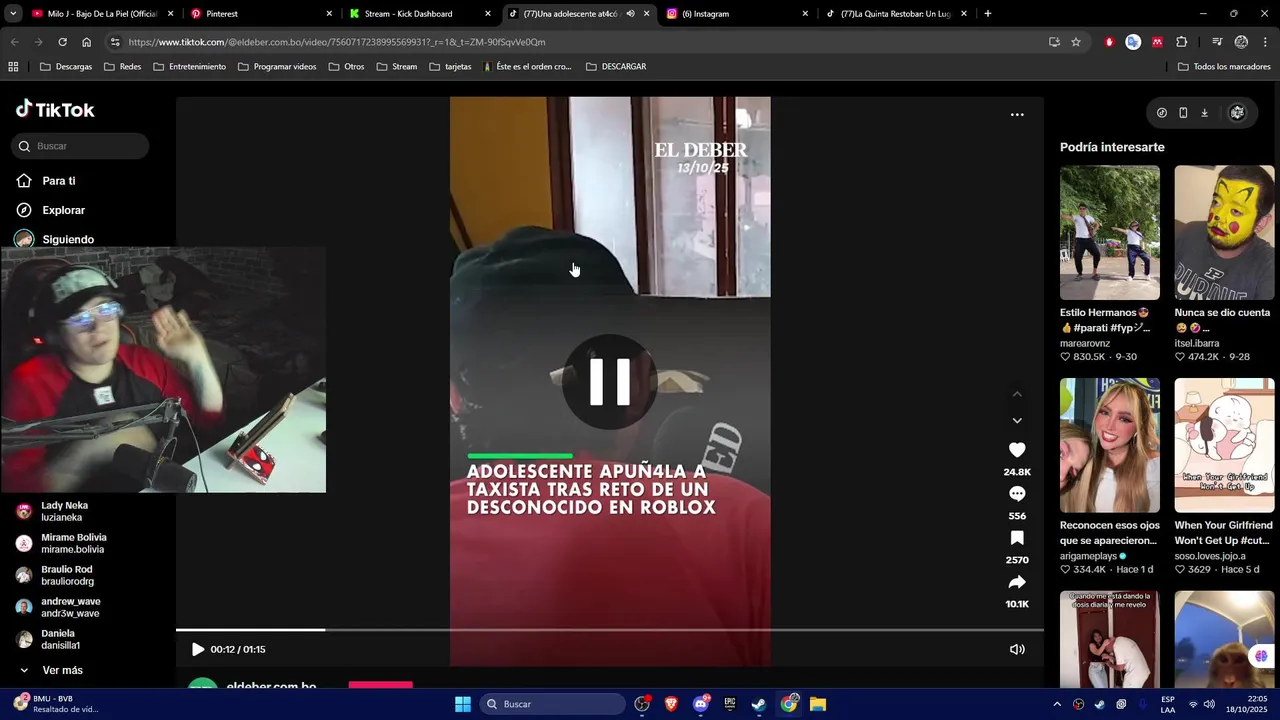Open the Nunca se dio cuenta video thumbnail
1280x720 pixels.
coord(1224,233)
